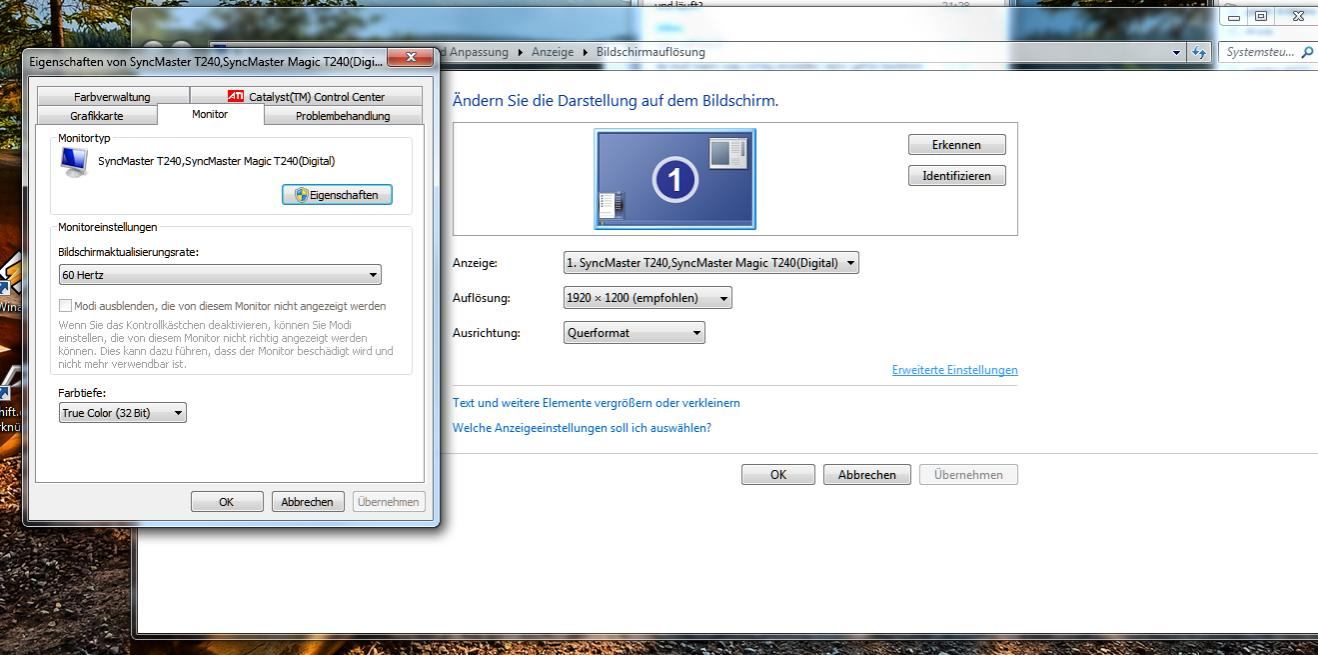This screenshot has height=655, width=1318.
Task: Maximize the Bildschirmauflösung window
Action: (1260, 16)
